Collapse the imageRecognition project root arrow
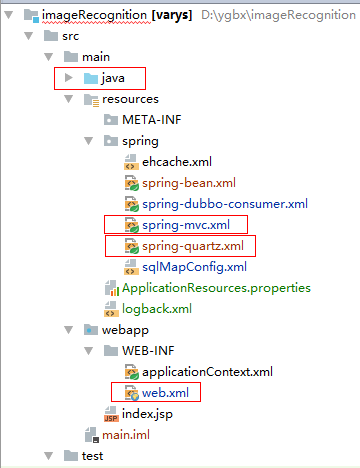Screen dimensions: 360x468 (x=9, y=15)
